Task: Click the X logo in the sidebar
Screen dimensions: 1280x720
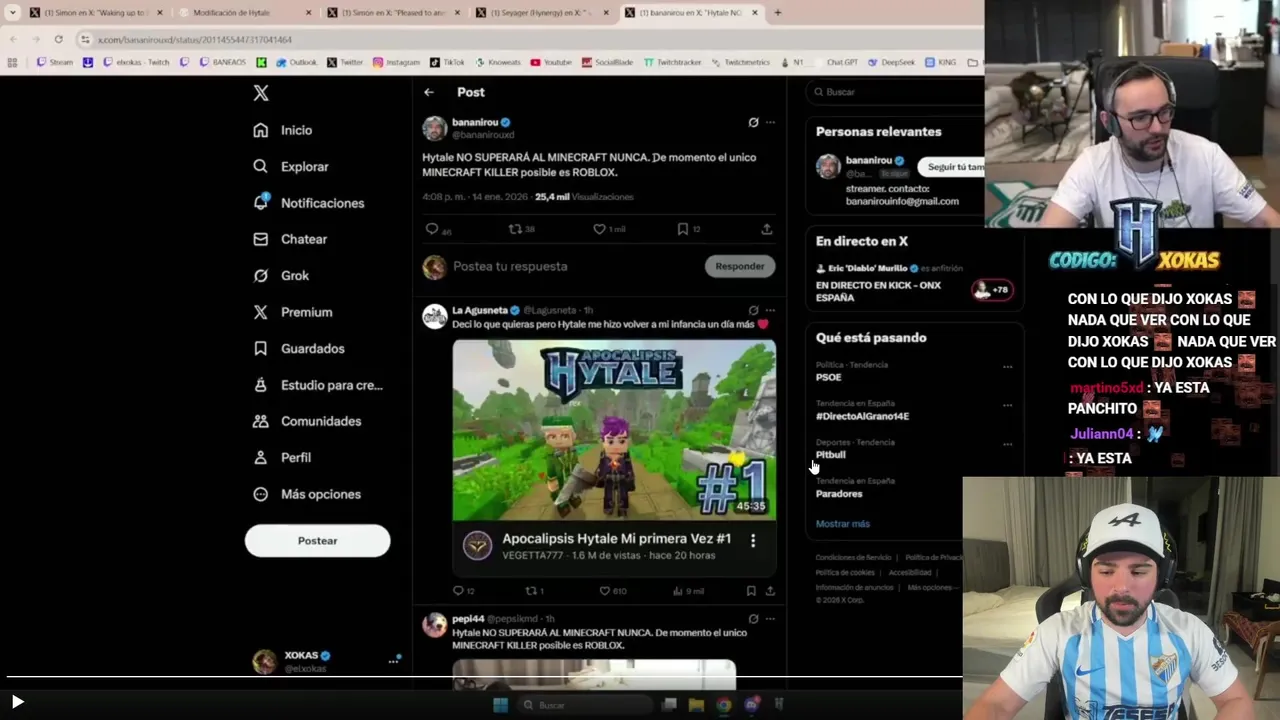Action: (261, 93)
